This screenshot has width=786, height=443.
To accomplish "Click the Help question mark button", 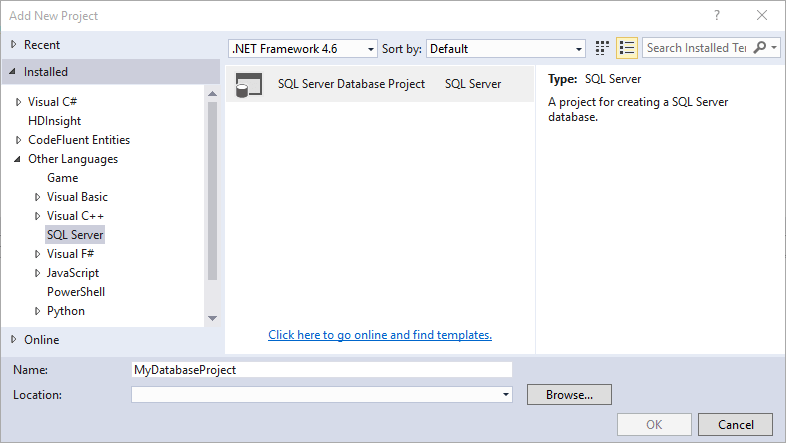I will click(717, 16).
